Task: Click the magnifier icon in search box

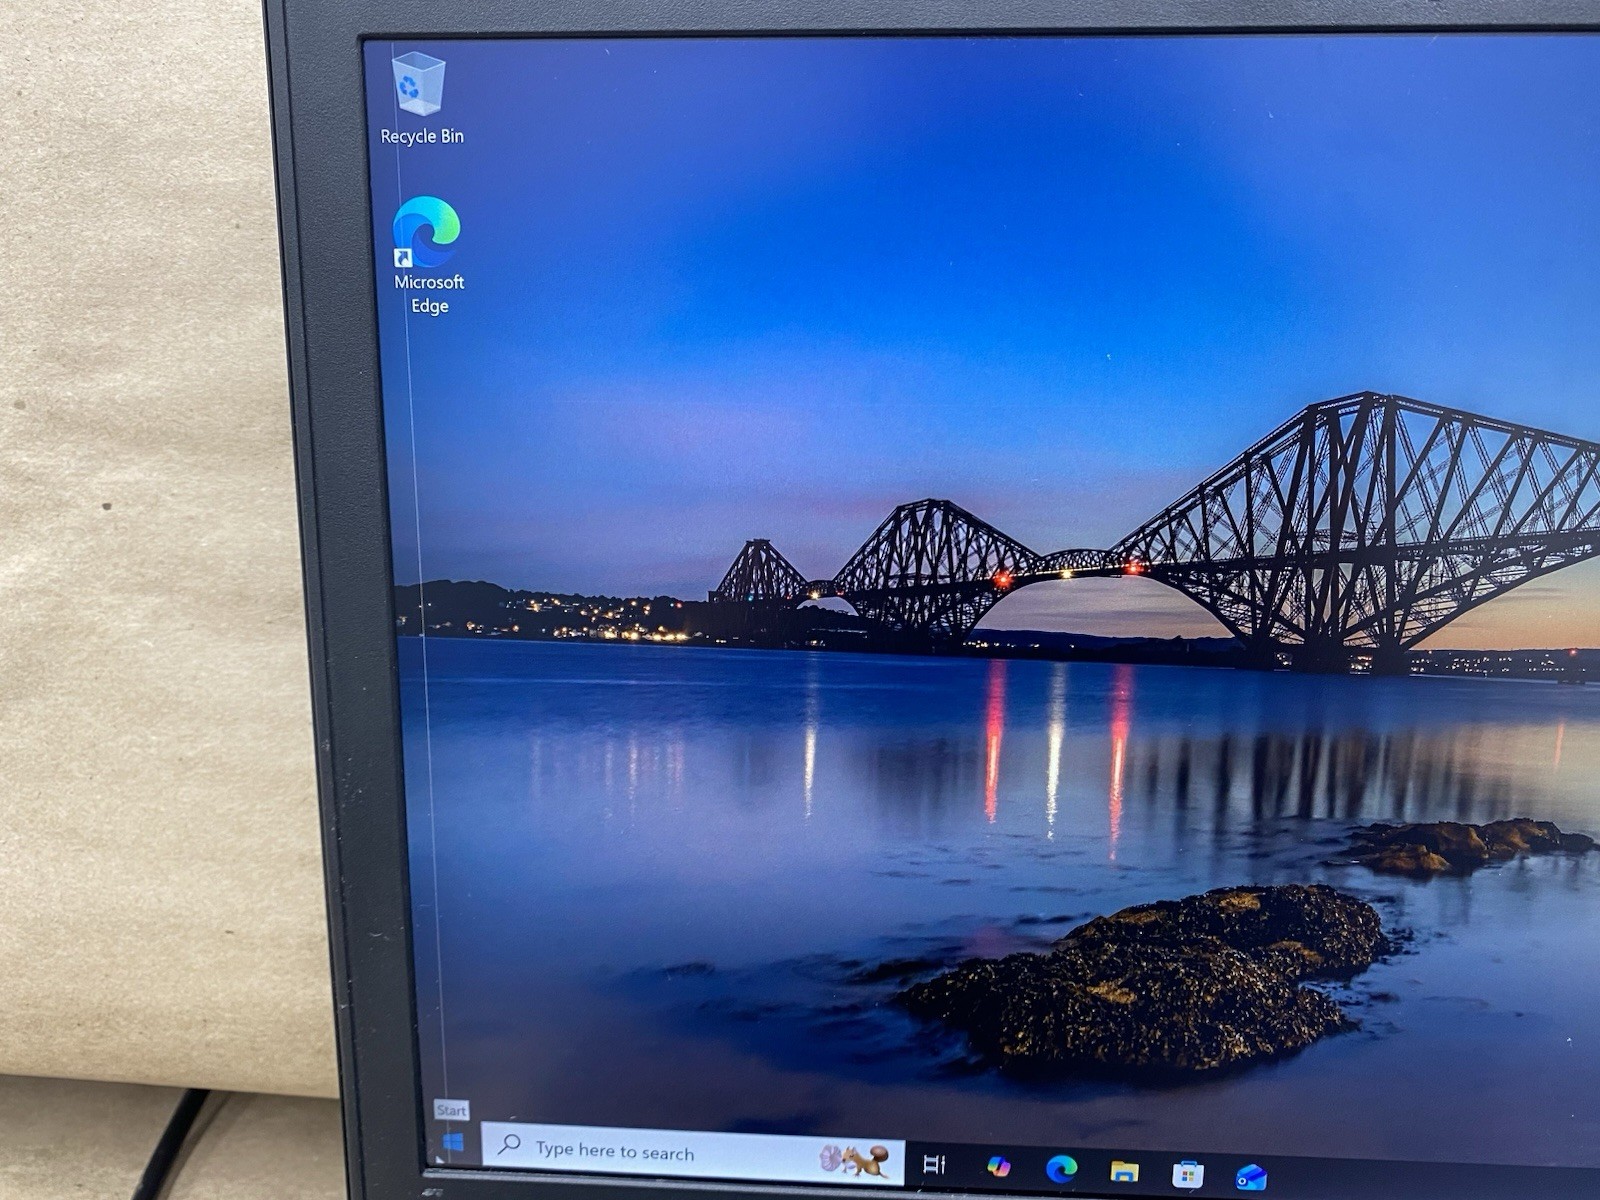Action: pyautogui.click(x=509, y=1143)
